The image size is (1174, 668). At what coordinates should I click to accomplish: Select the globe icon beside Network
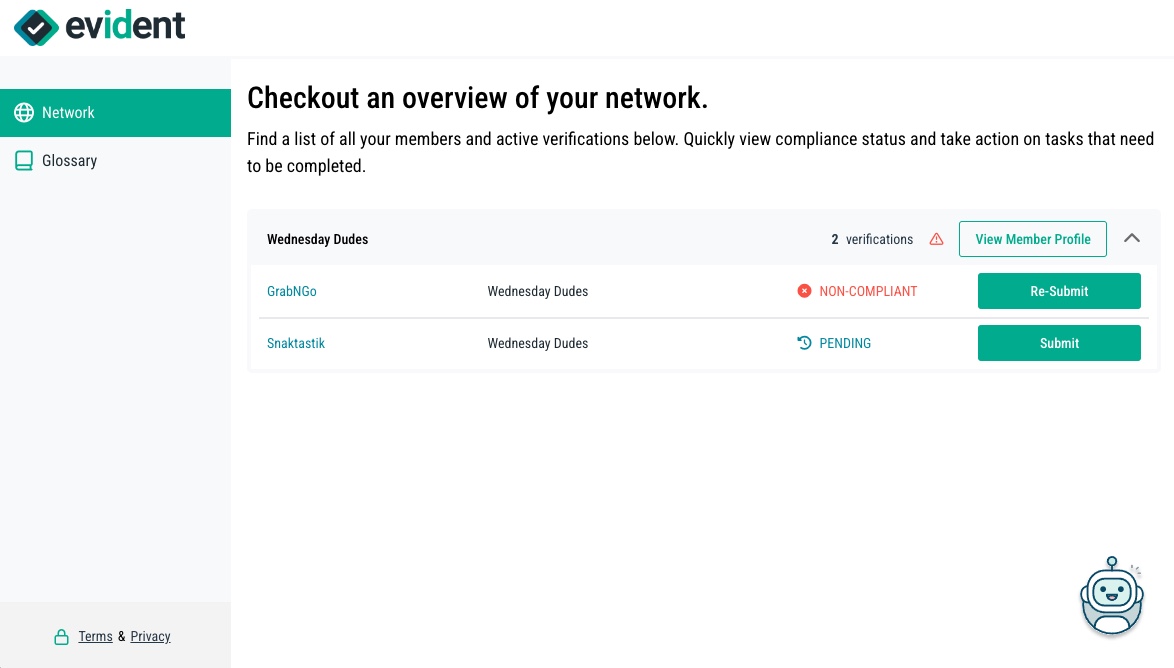[23, 112]
